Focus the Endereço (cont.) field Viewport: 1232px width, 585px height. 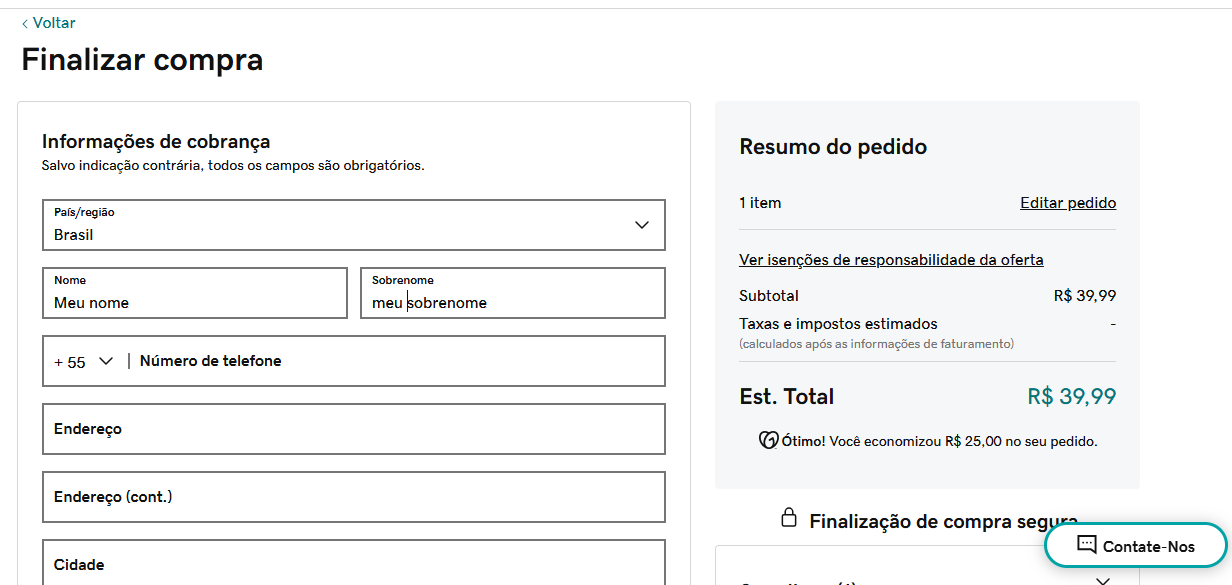354,497
